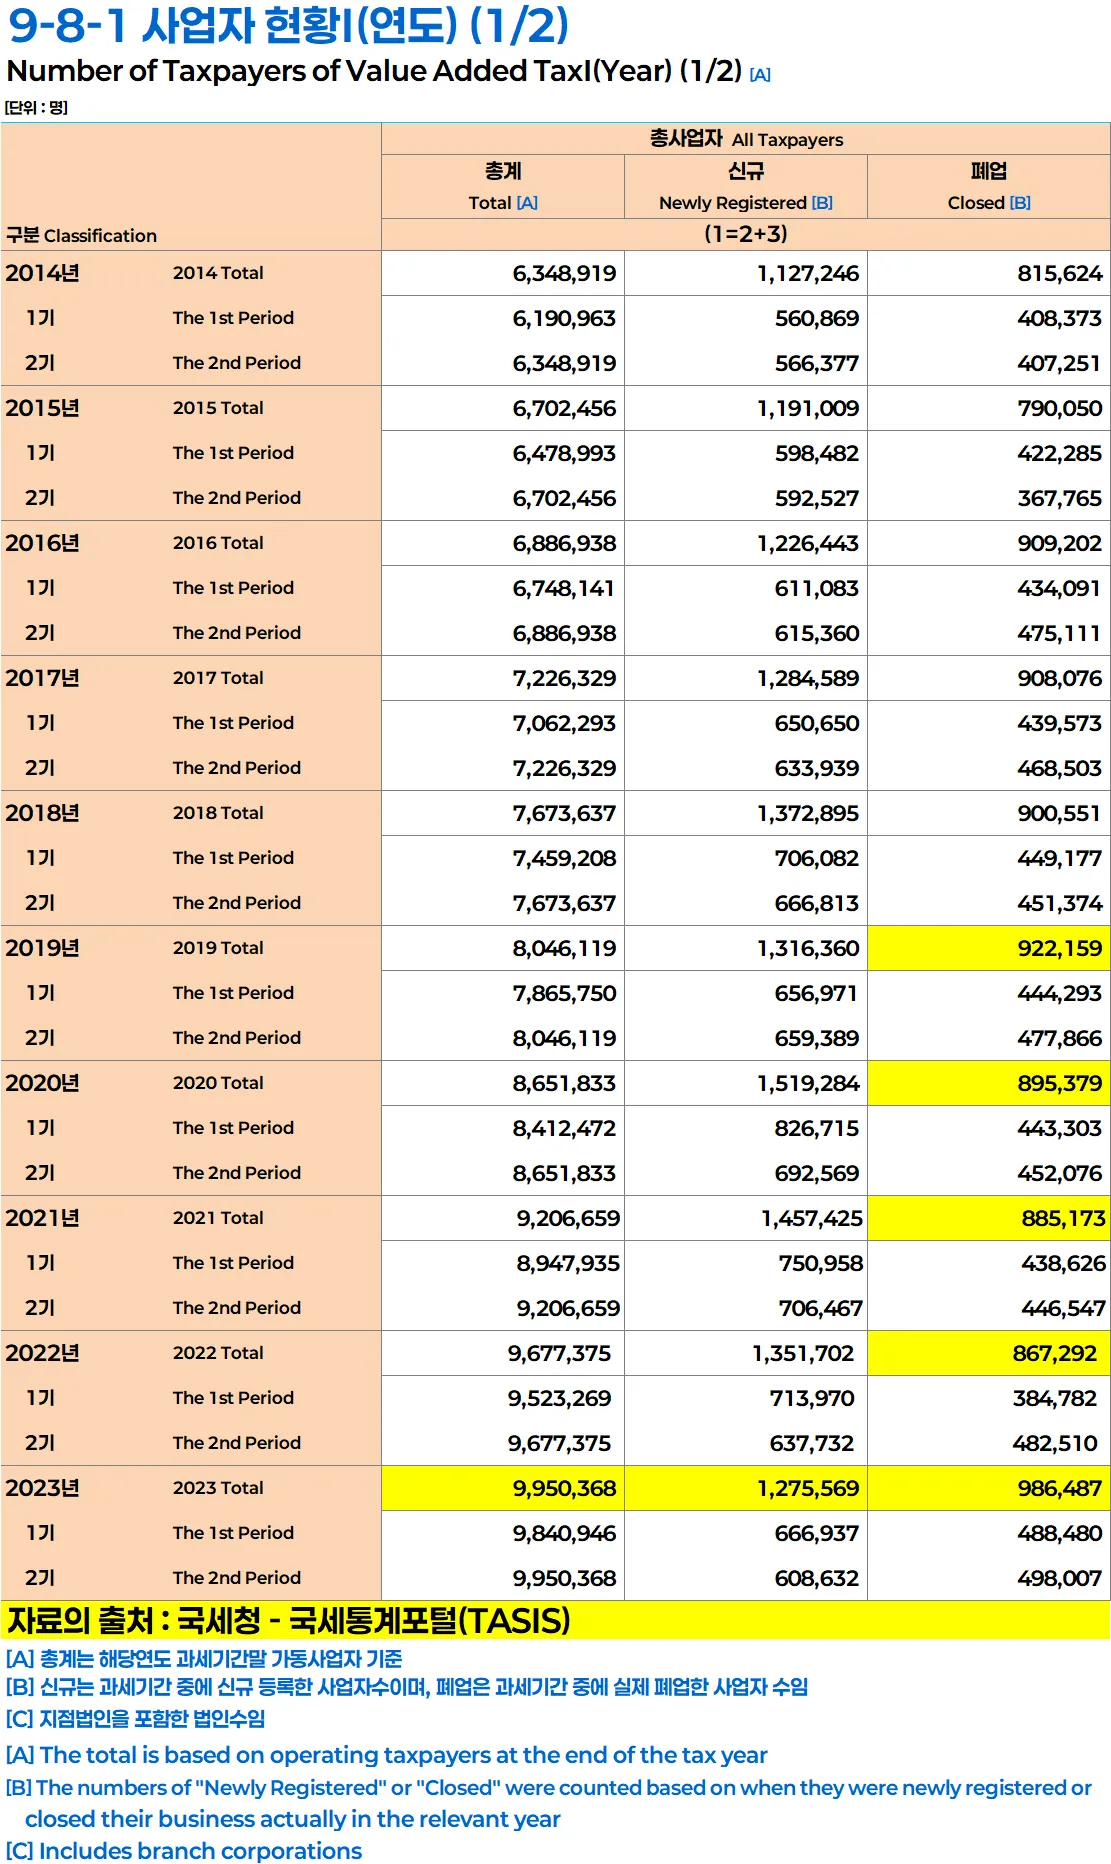Select the 'Classification' header cell
This screenshot has width=1111, height=1864.
pyautogui.click(x=191, y=187)
